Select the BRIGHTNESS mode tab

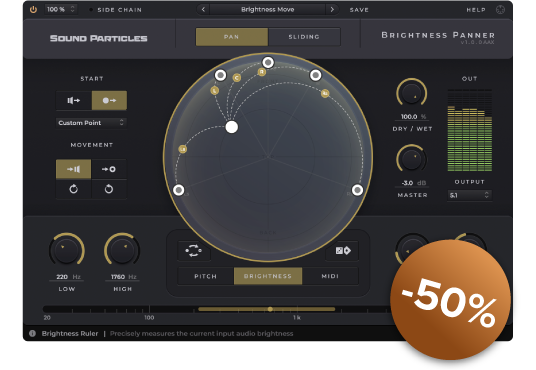click(x=268, y=276)
